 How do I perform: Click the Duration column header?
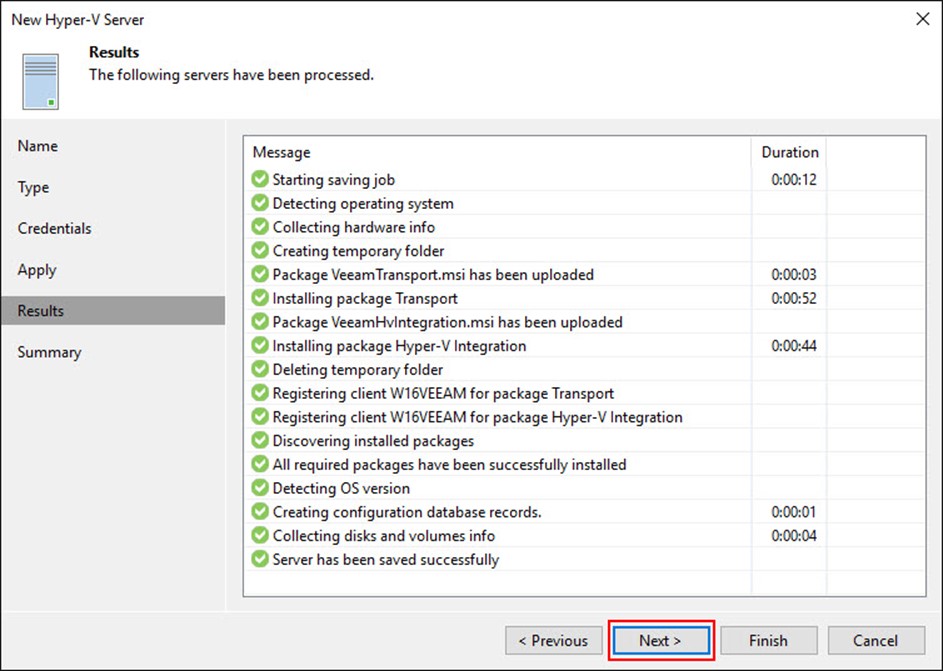coord(790,152)
